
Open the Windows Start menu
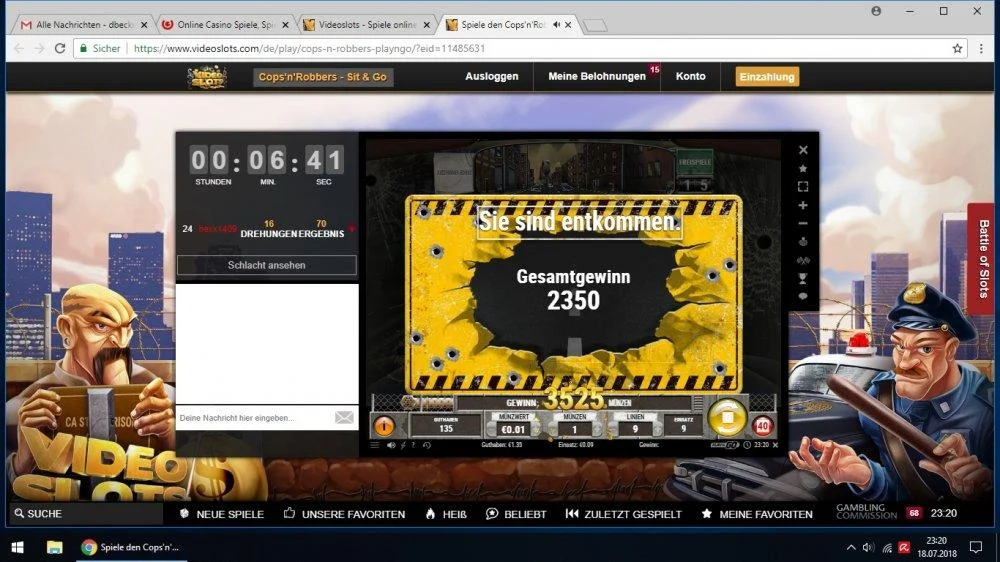tap(17, 547)
